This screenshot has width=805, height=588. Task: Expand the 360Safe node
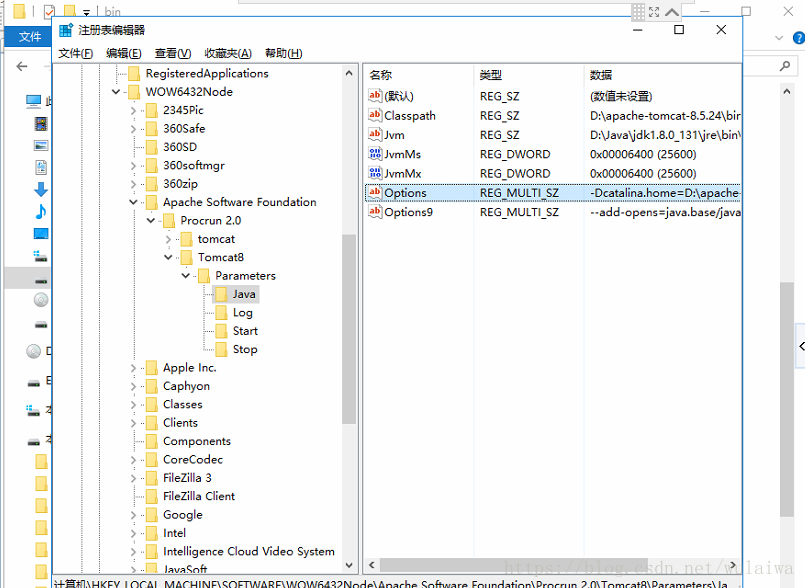click(x=133, y=129)
